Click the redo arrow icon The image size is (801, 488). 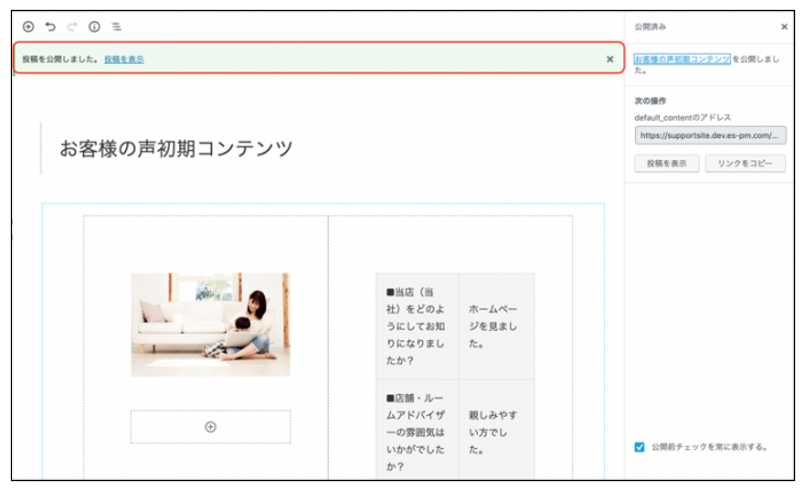tap(72, 27)
